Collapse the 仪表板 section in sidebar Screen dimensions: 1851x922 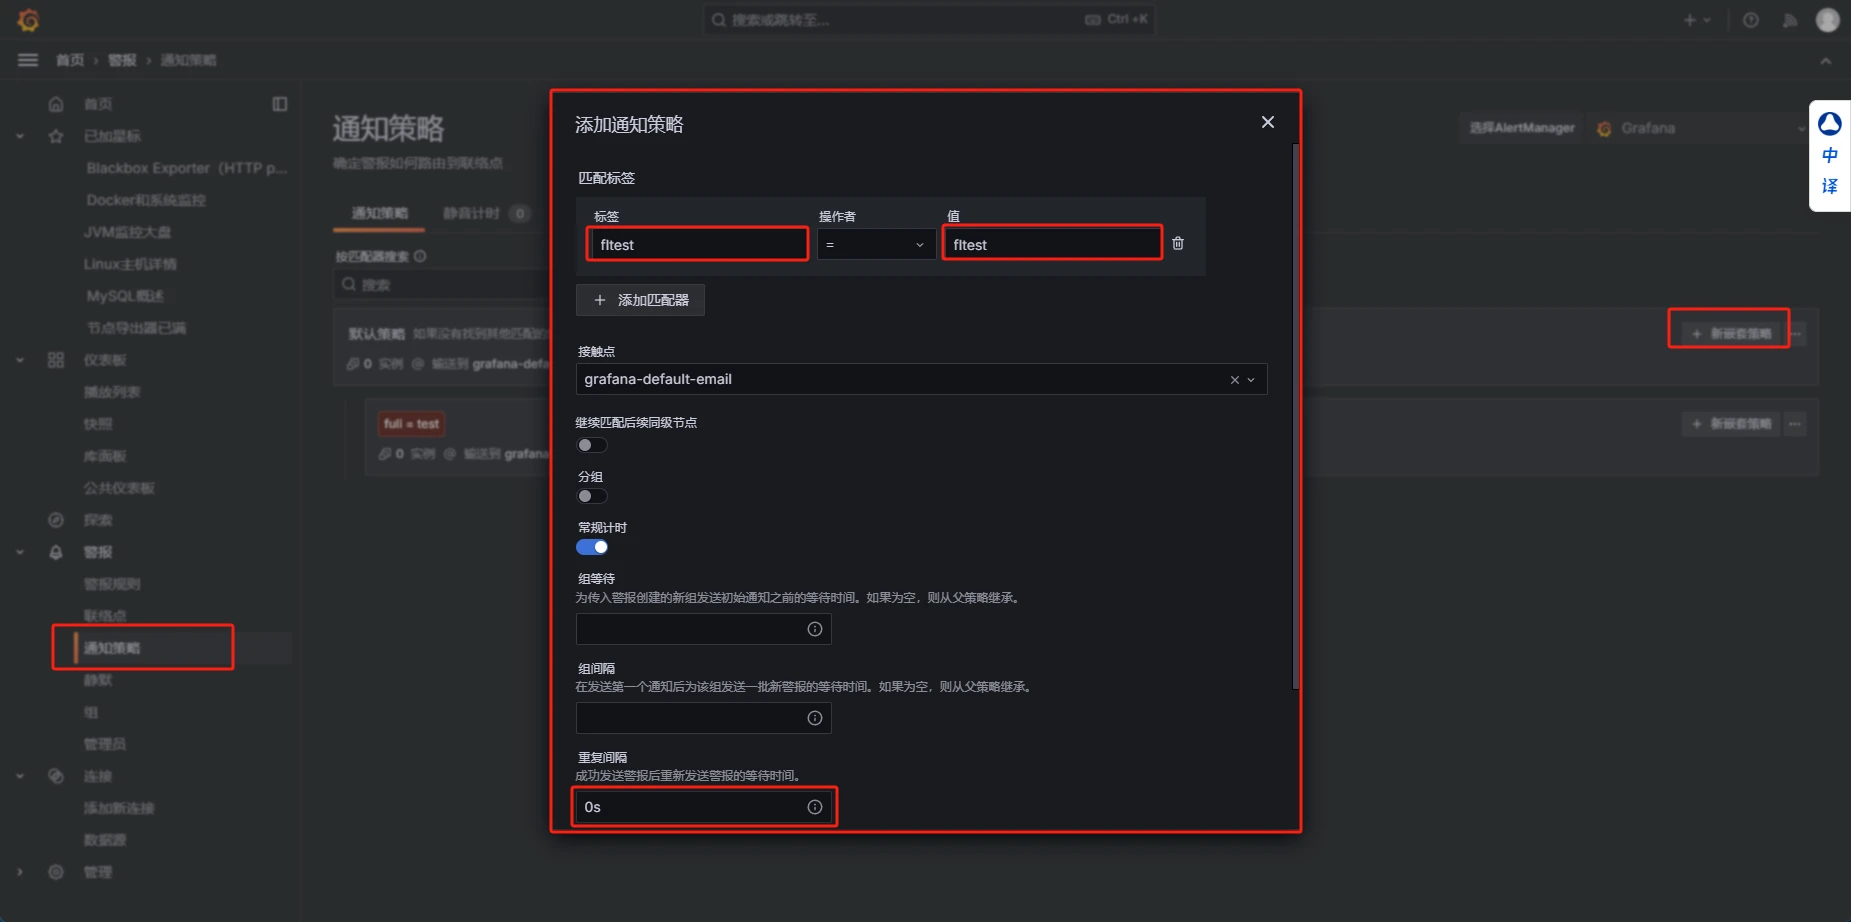point(19,360)
